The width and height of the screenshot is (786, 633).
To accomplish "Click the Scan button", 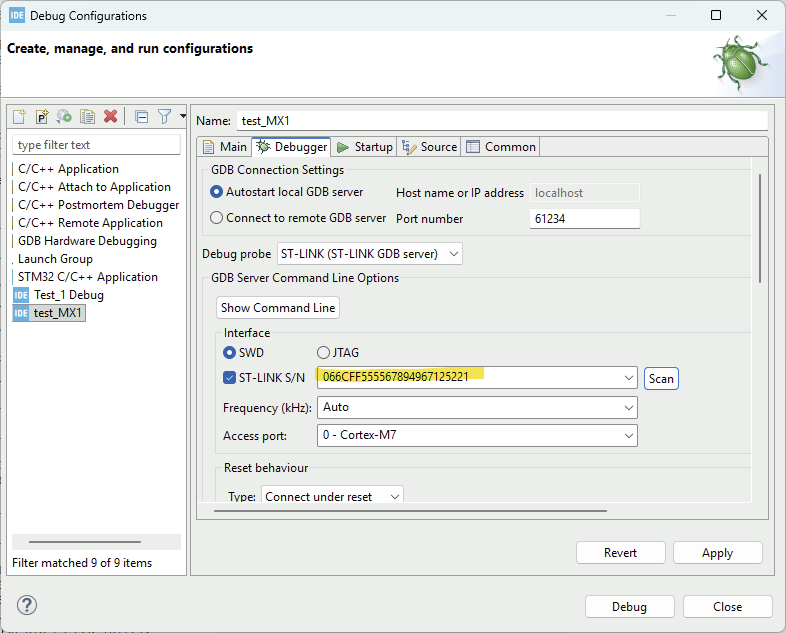I will [x=661, y=378].
